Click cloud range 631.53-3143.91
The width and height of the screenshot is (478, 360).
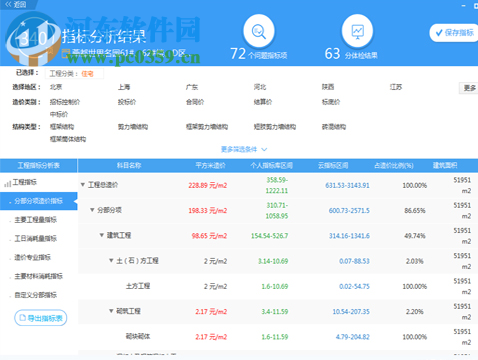[x=347, y=185]
